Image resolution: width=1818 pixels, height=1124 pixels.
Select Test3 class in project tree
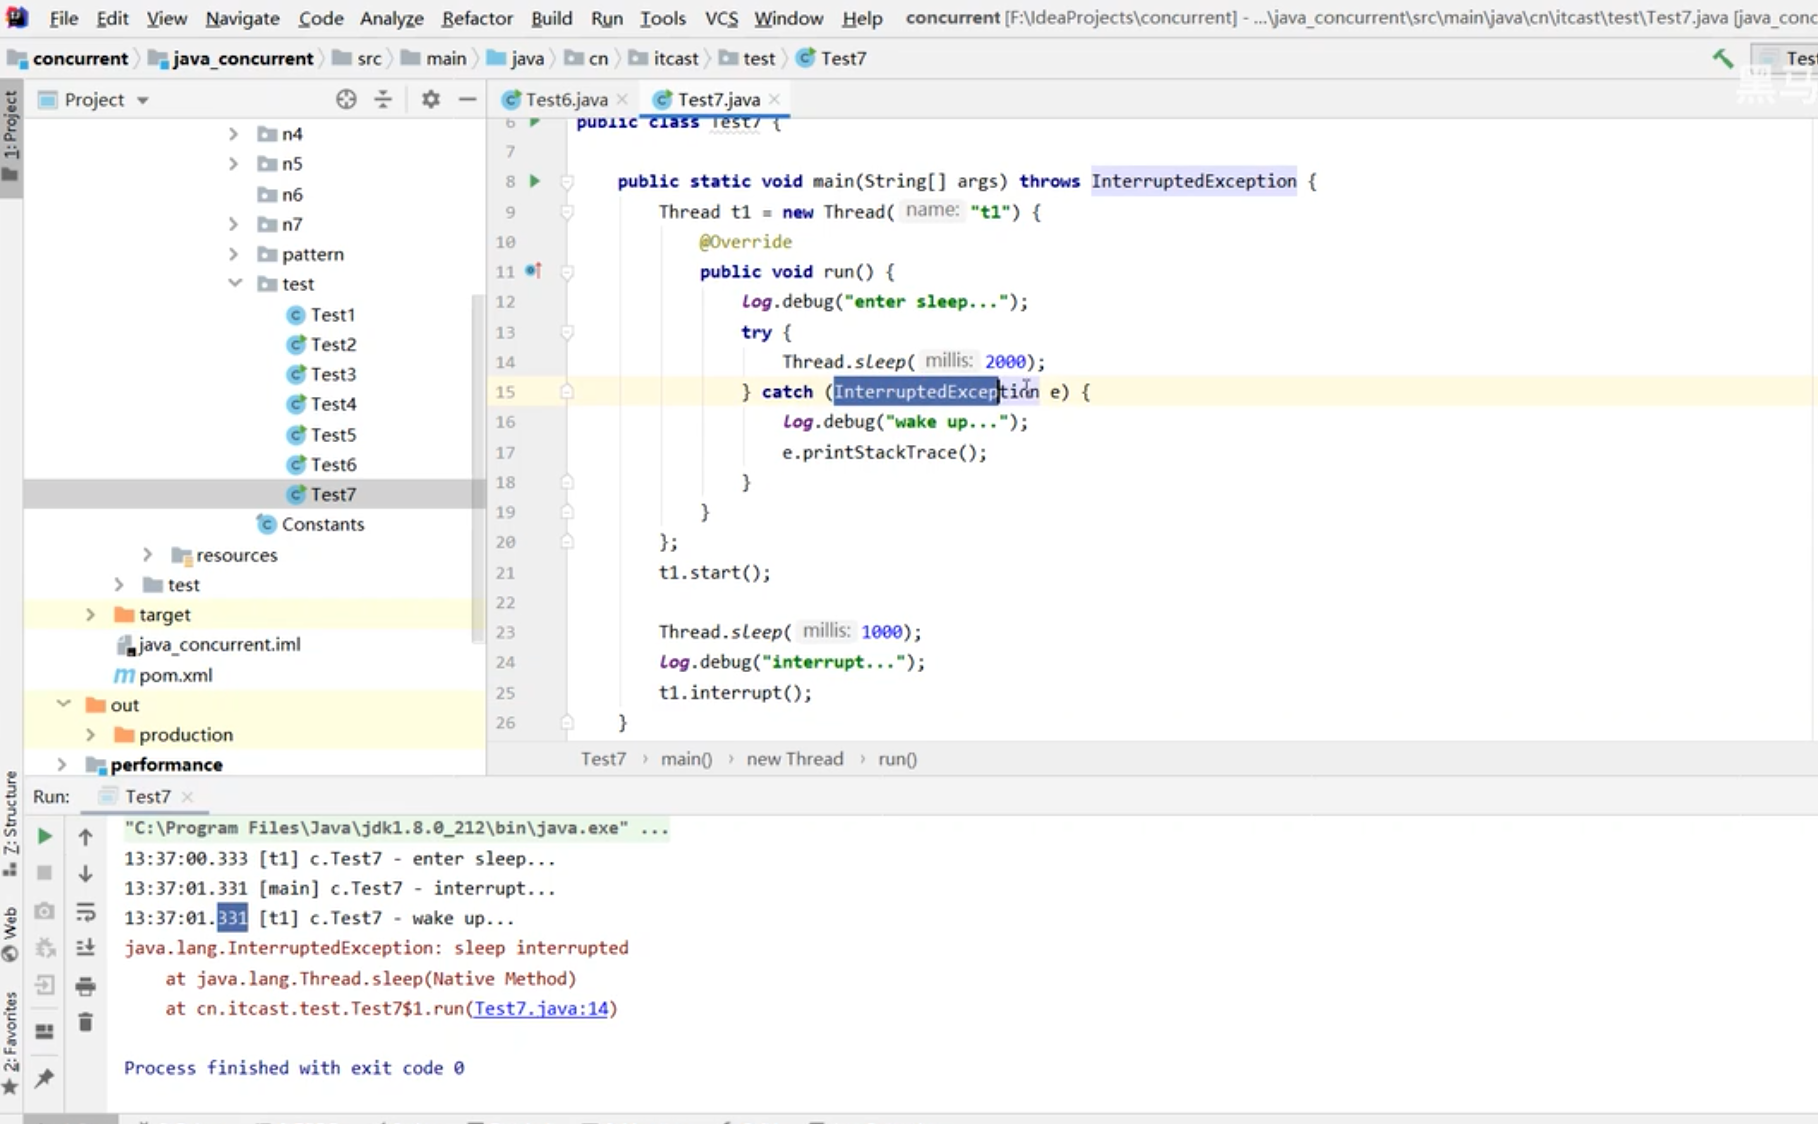tap(332, 374)
